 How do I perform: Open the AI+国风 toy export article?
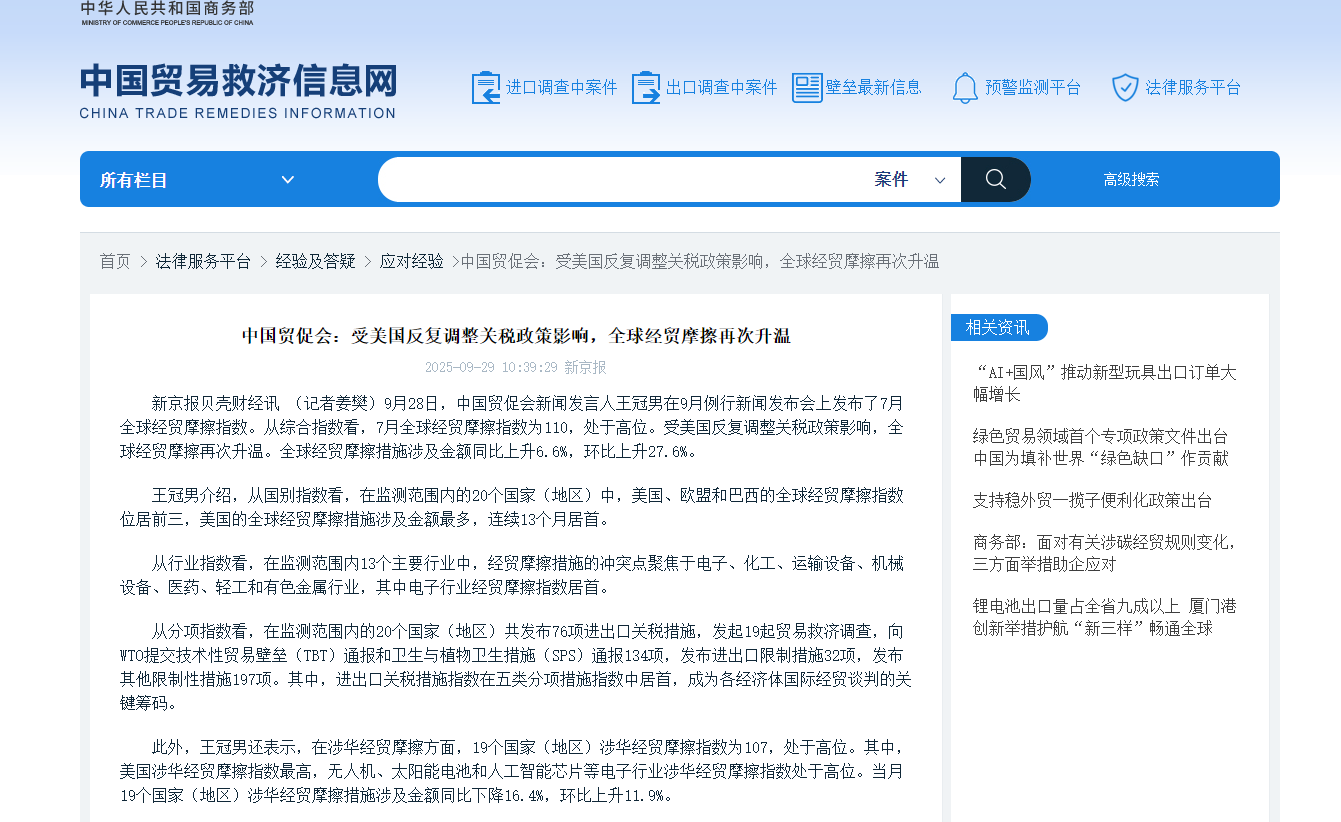pyautogui.click(x=1104, y=384)
